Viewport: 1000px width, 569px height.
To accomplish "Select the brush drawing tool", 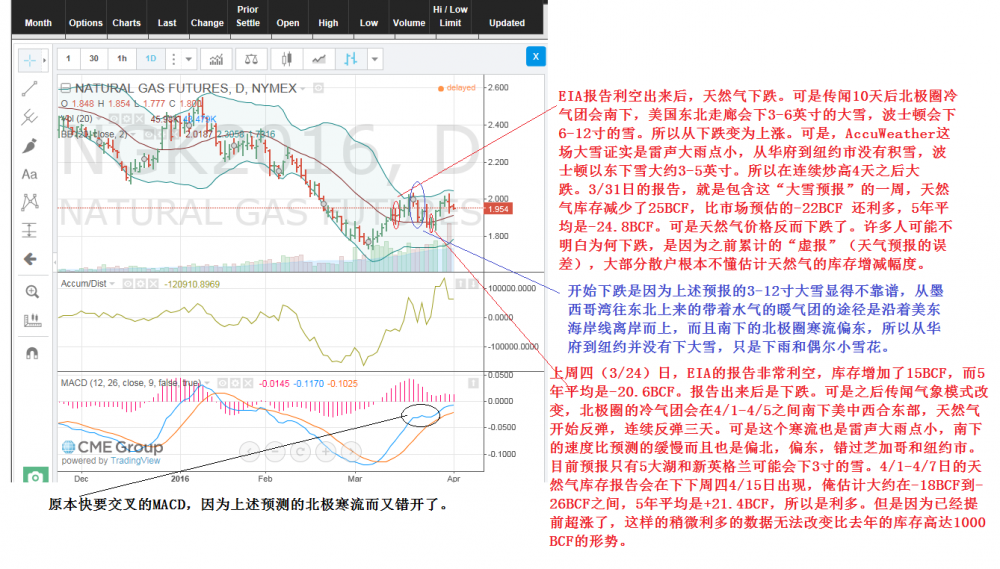I will [x=31, y=146].
